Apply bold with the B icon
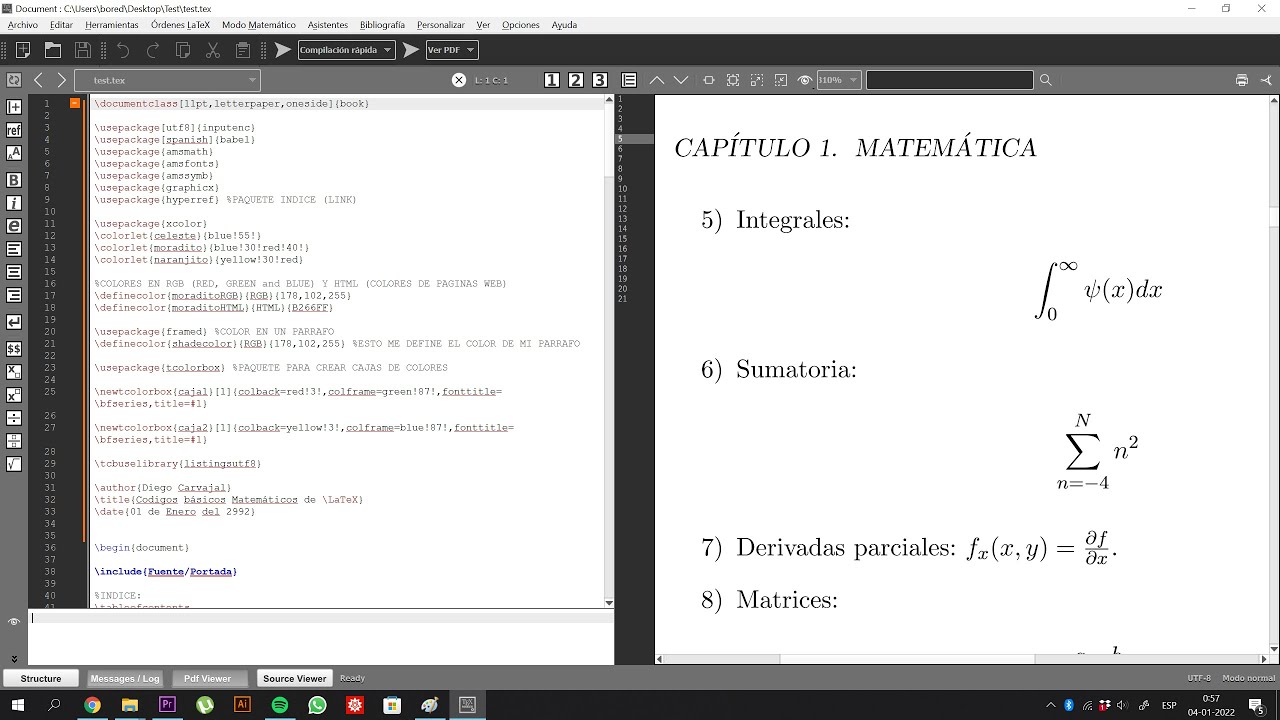1280x720 pixels. click(x=14, y=180)
